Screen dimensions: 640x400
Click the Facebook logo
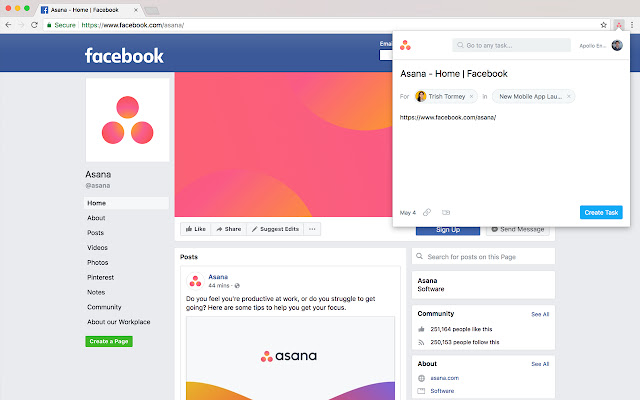(x=124, y=56)
